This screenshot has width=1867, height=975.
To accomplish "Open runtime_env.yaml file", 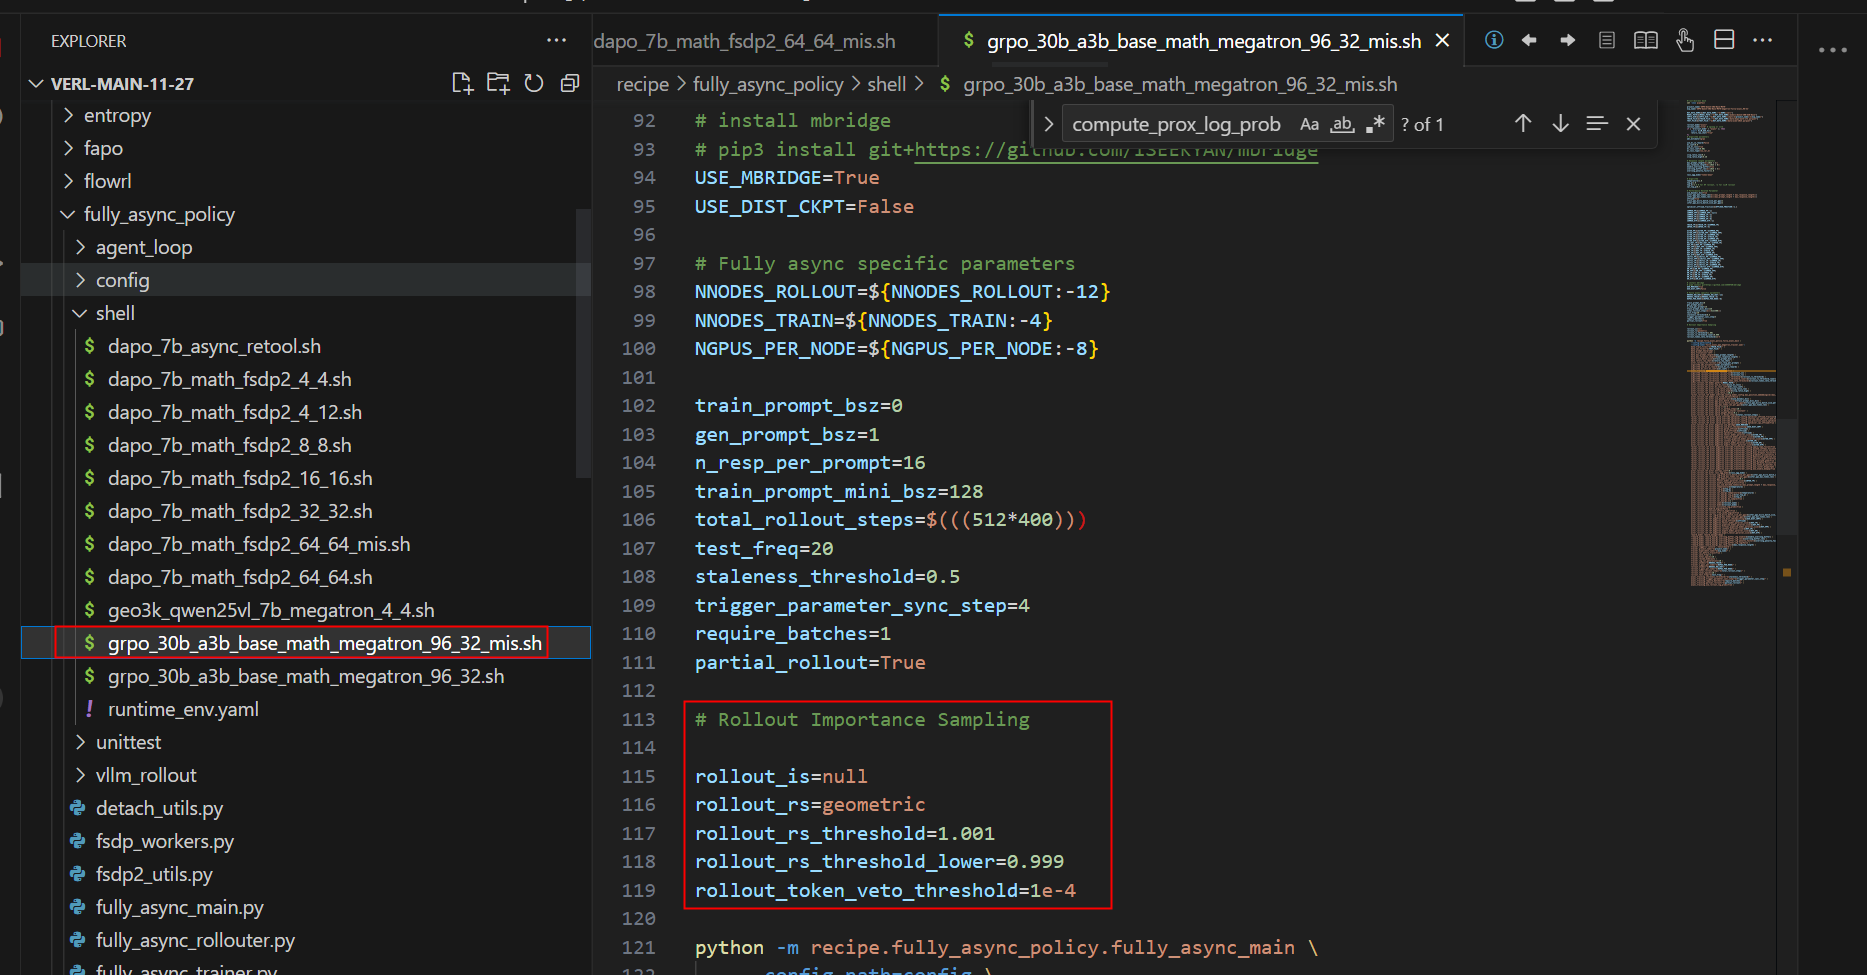I will tap(183, 709).
